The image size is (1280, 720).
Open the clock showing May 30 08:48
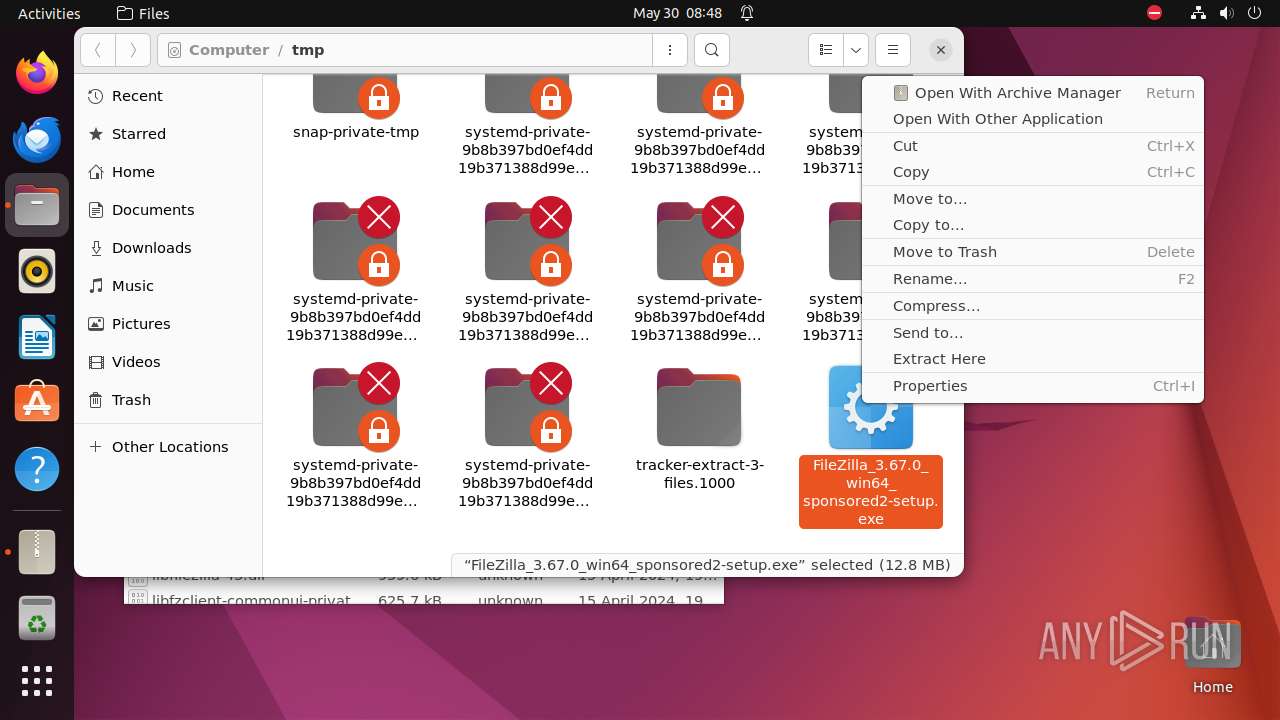677,13
